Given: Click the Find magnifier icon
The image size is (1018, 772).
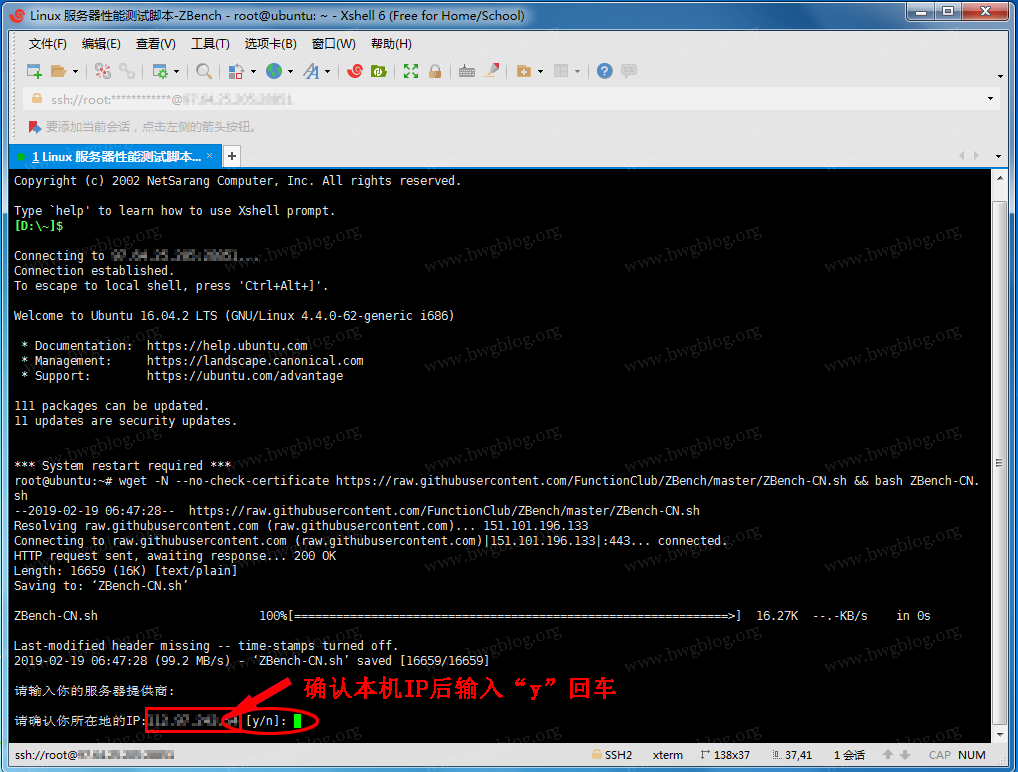Looking at the screenshot, I should point(204,71).
